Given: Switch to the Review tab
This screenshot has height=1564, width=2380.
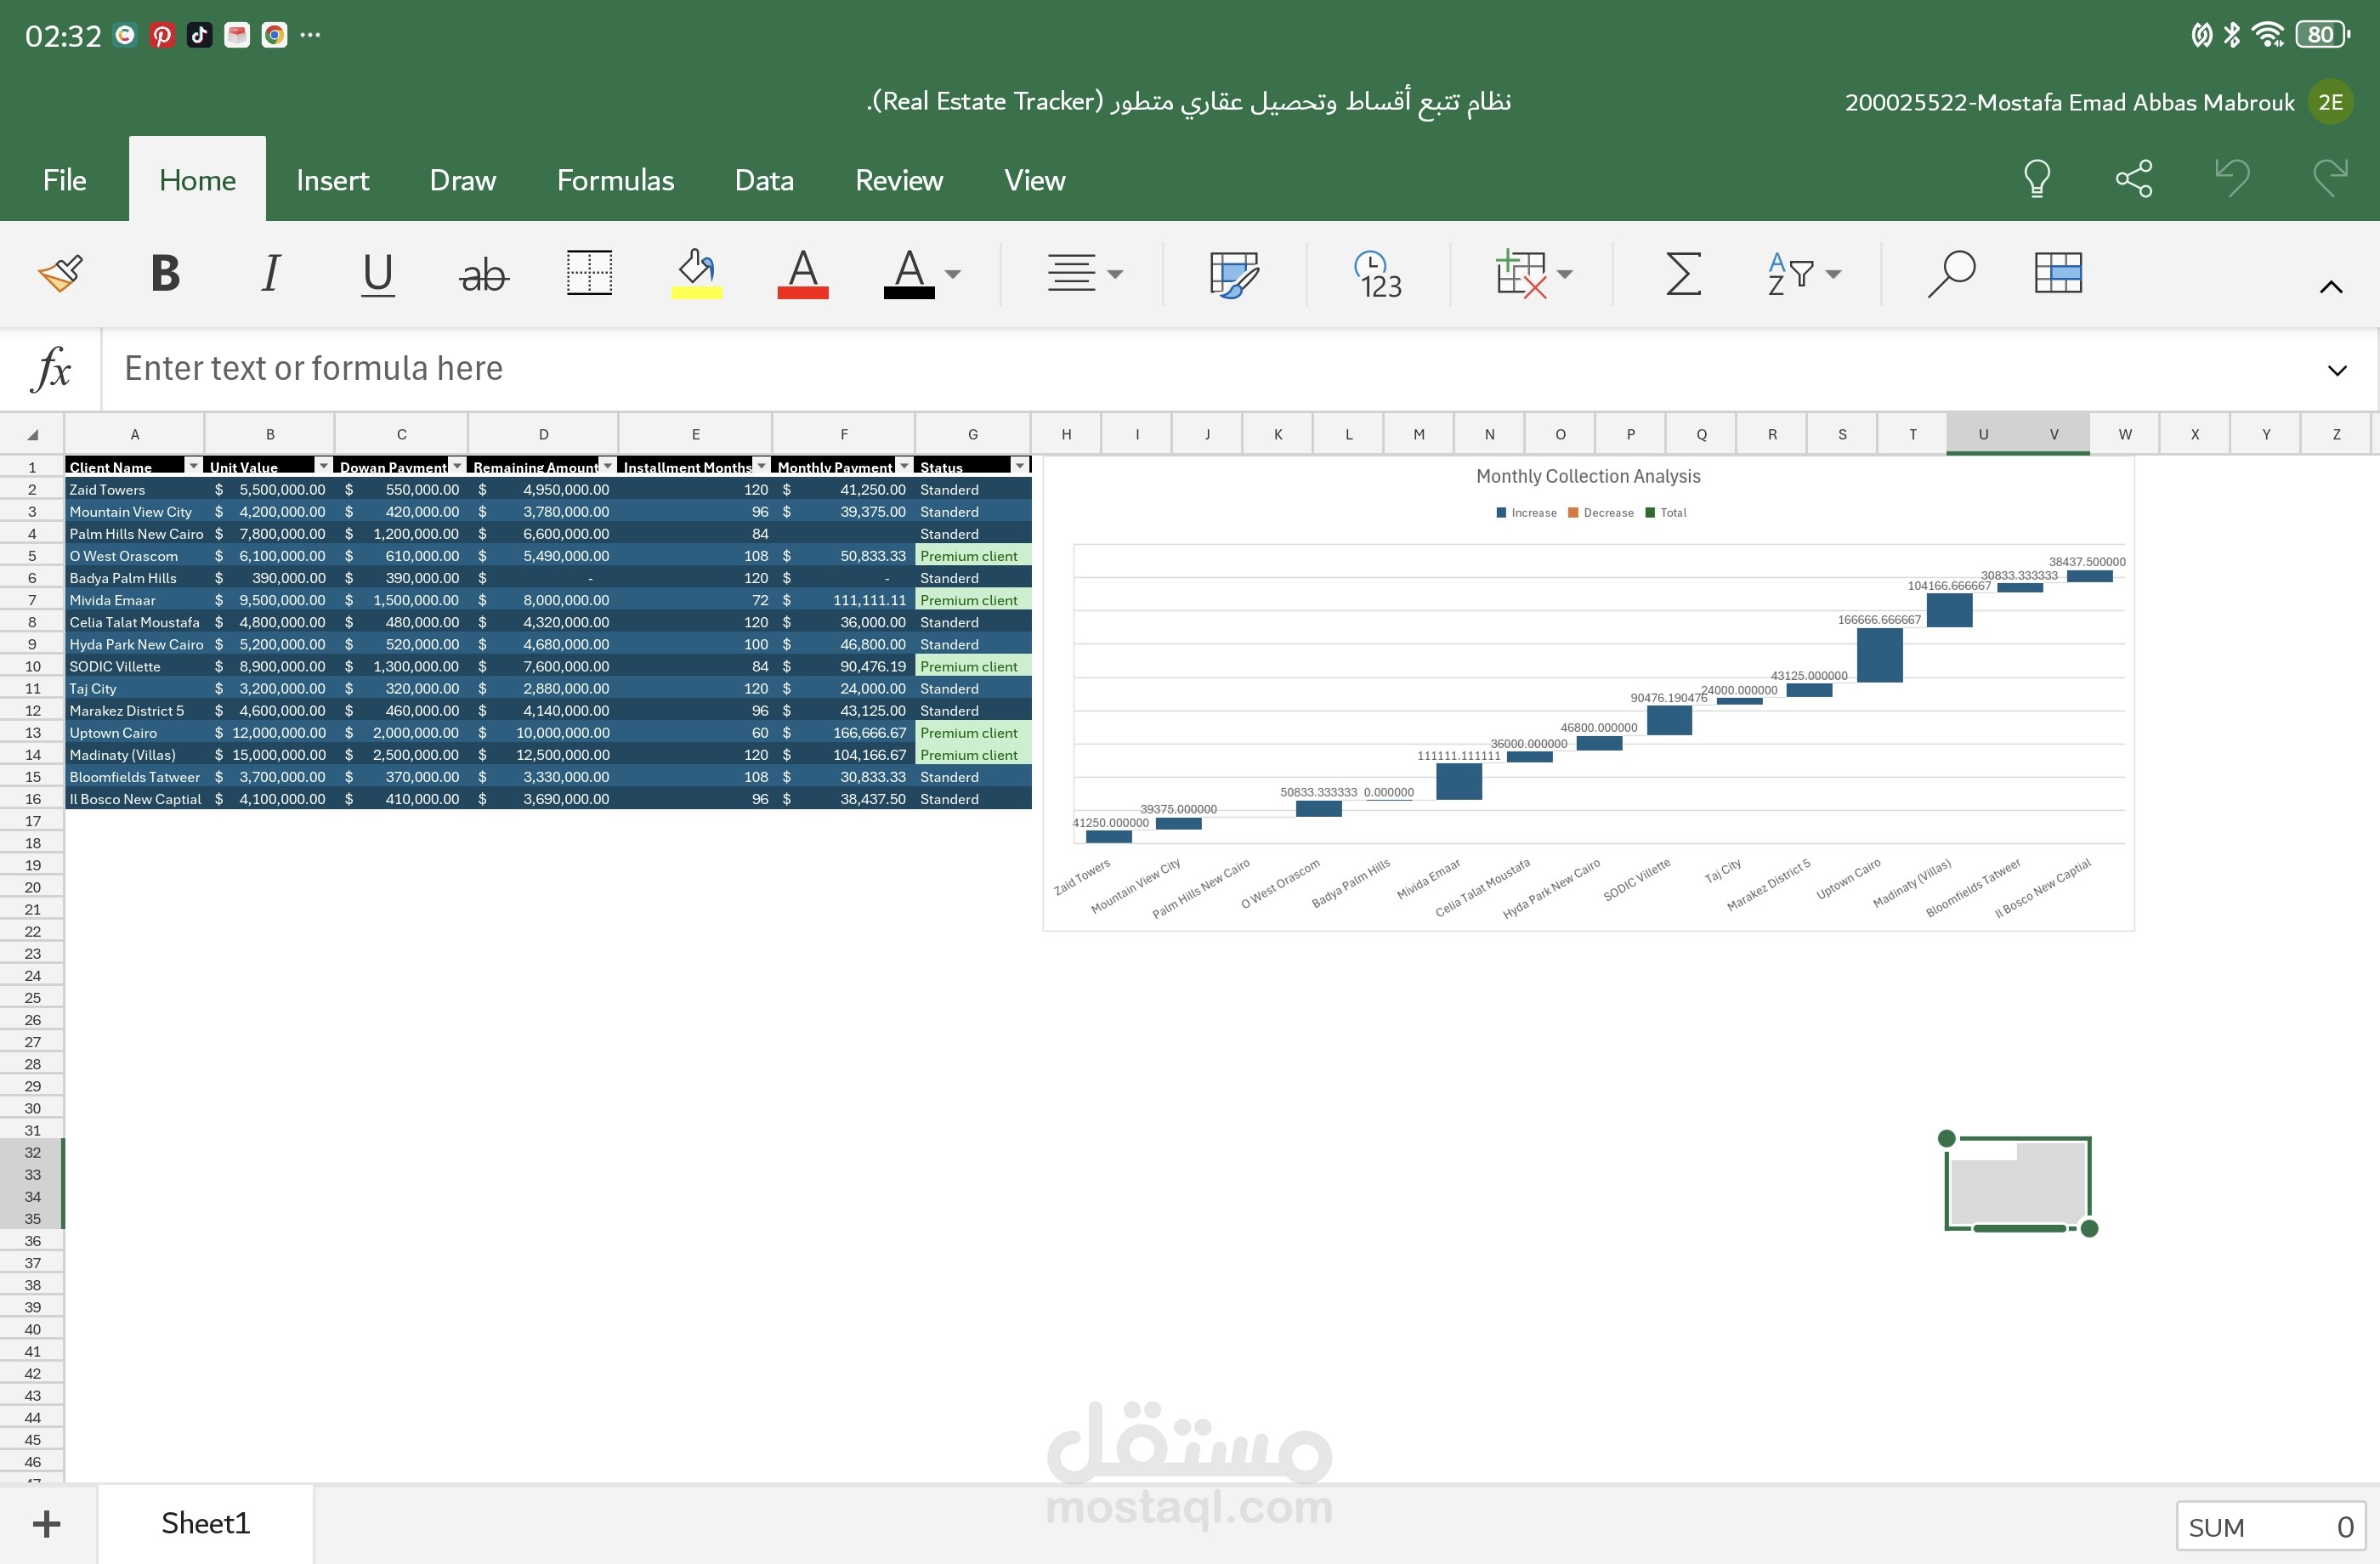Looking at the screenshot, I should pos(898,180).
